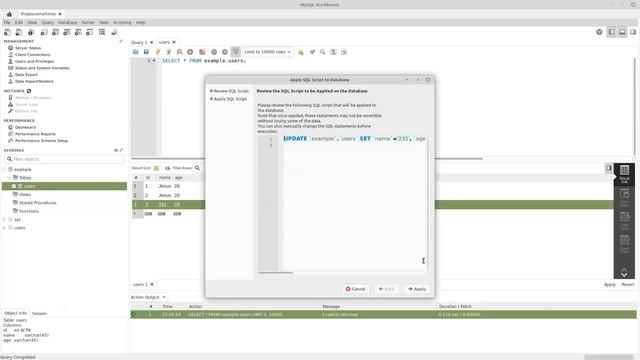This screenshot has height=360, width=640.
Task: Open Result Grid view side panel
Action: pos(624,174)
